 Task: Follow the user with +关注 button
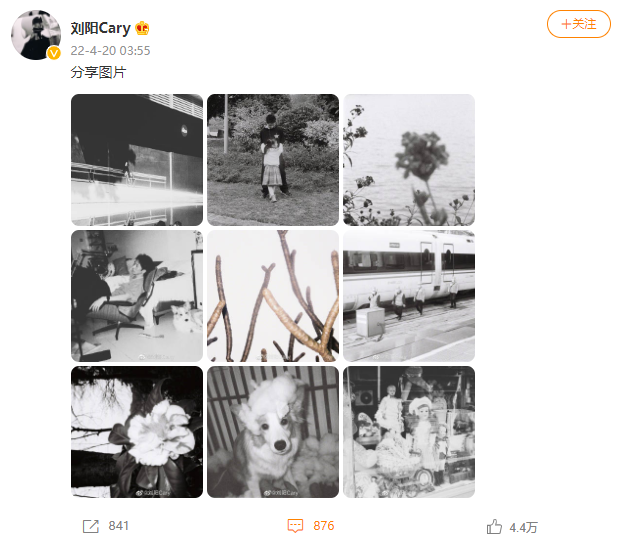tap(578, 24)
